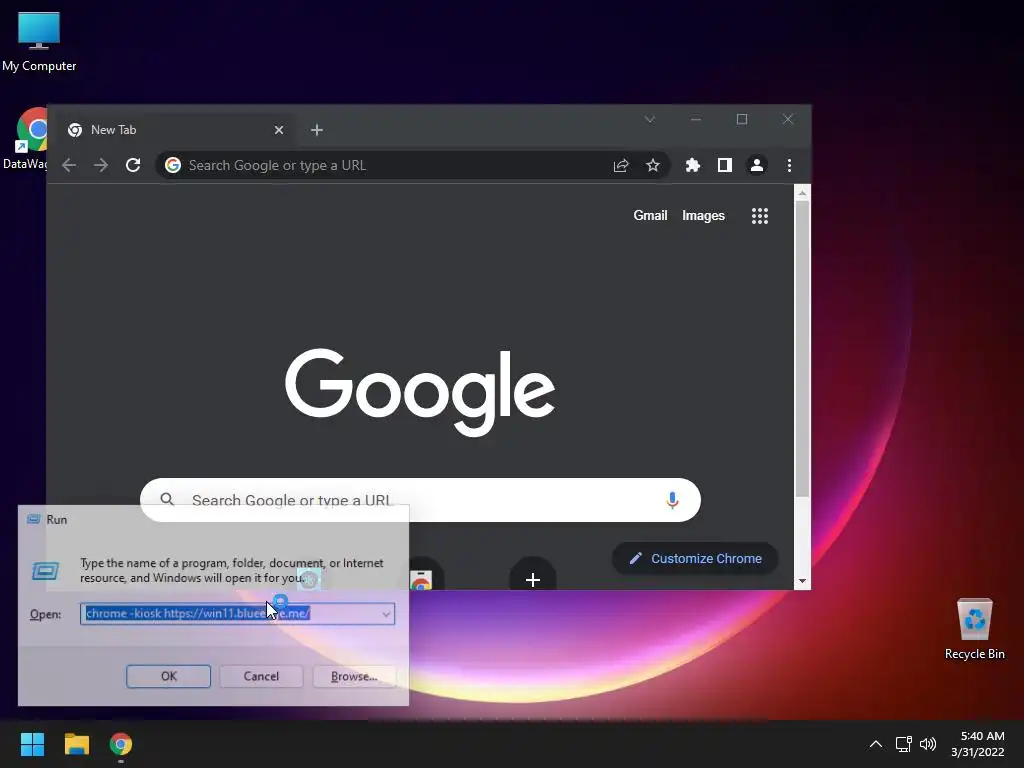
Task: Add a new shortcut plus tile
Action: (x=533, y=579)
